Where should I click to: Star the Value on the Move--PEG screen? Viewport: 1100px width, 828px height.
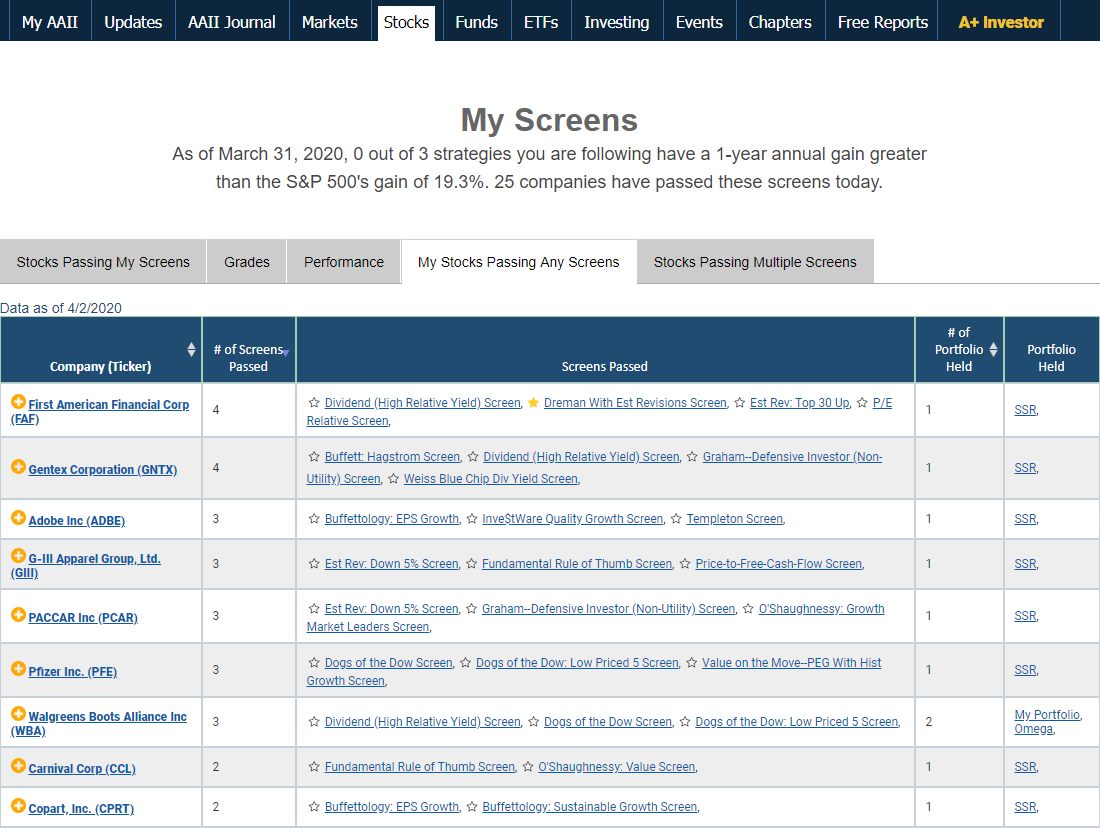692,662
